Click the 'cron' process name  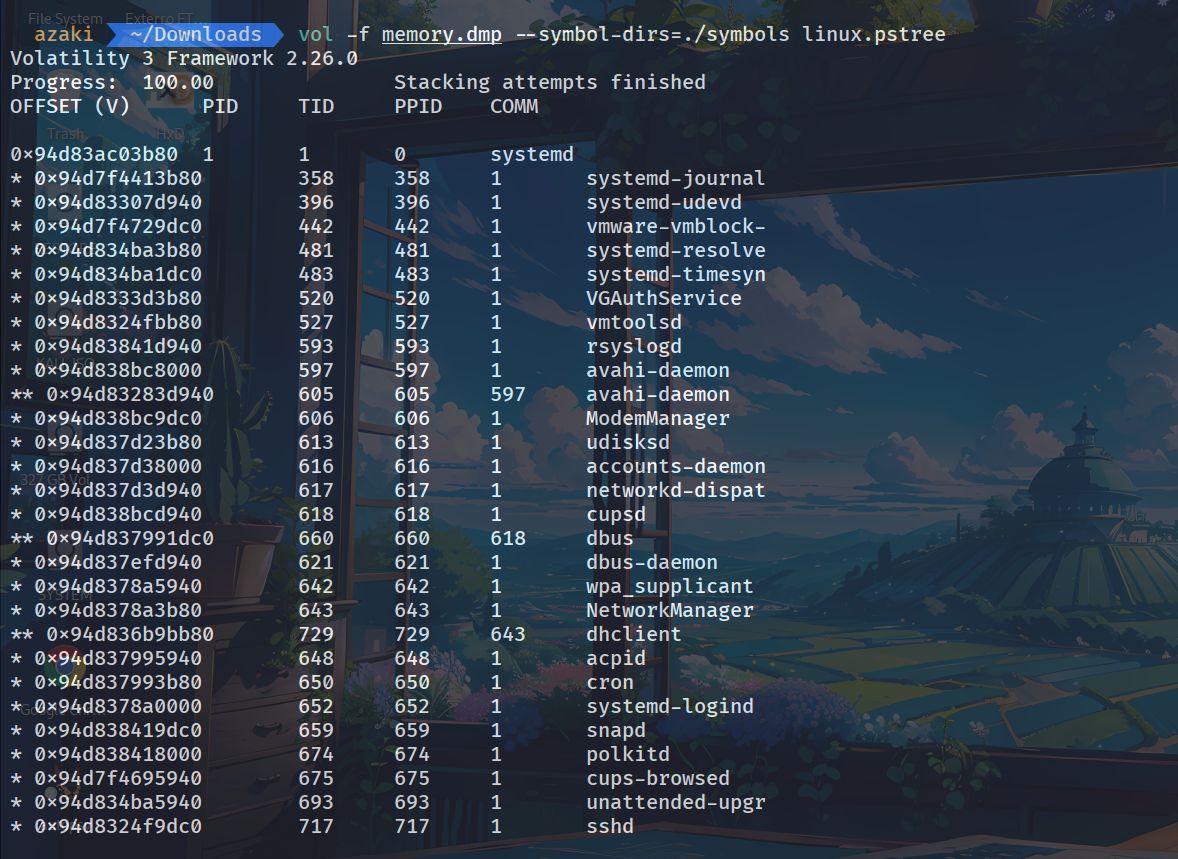[x=610, y=684]
